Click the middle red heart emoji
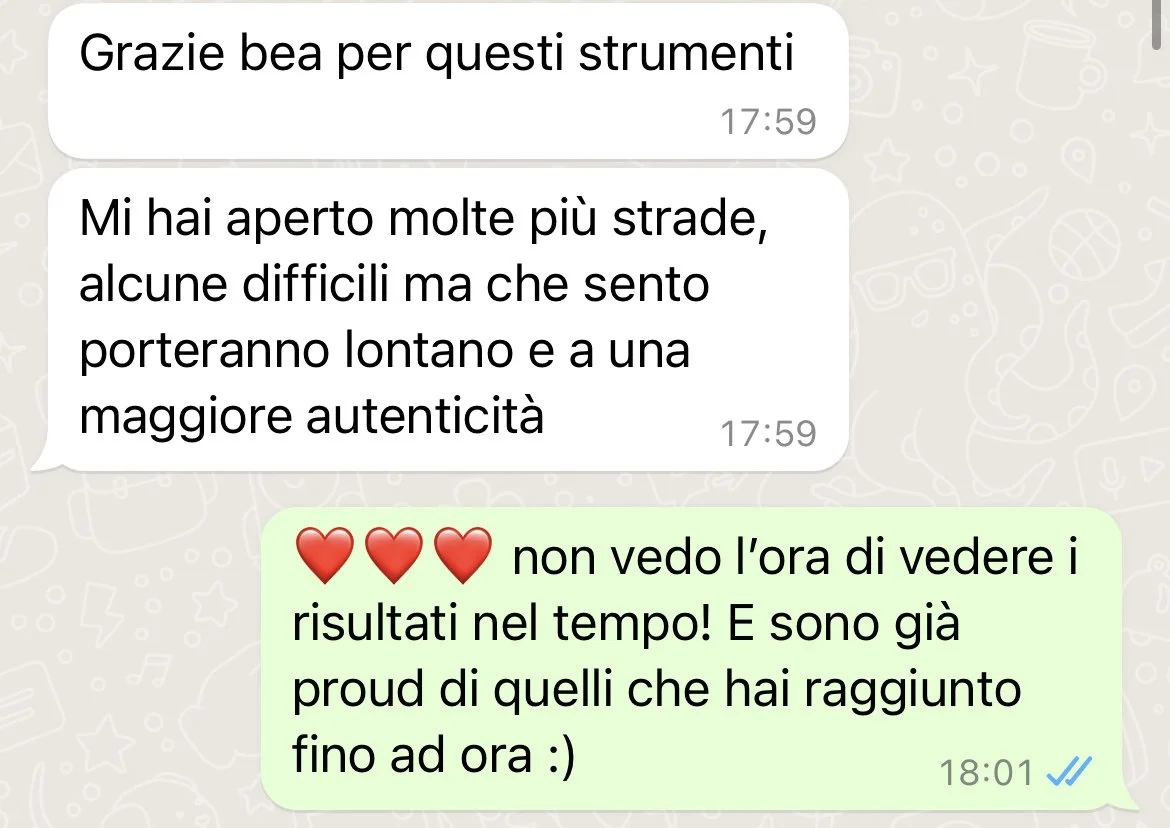Screen dimensions: 1170x828 click(x=393, y=555)
